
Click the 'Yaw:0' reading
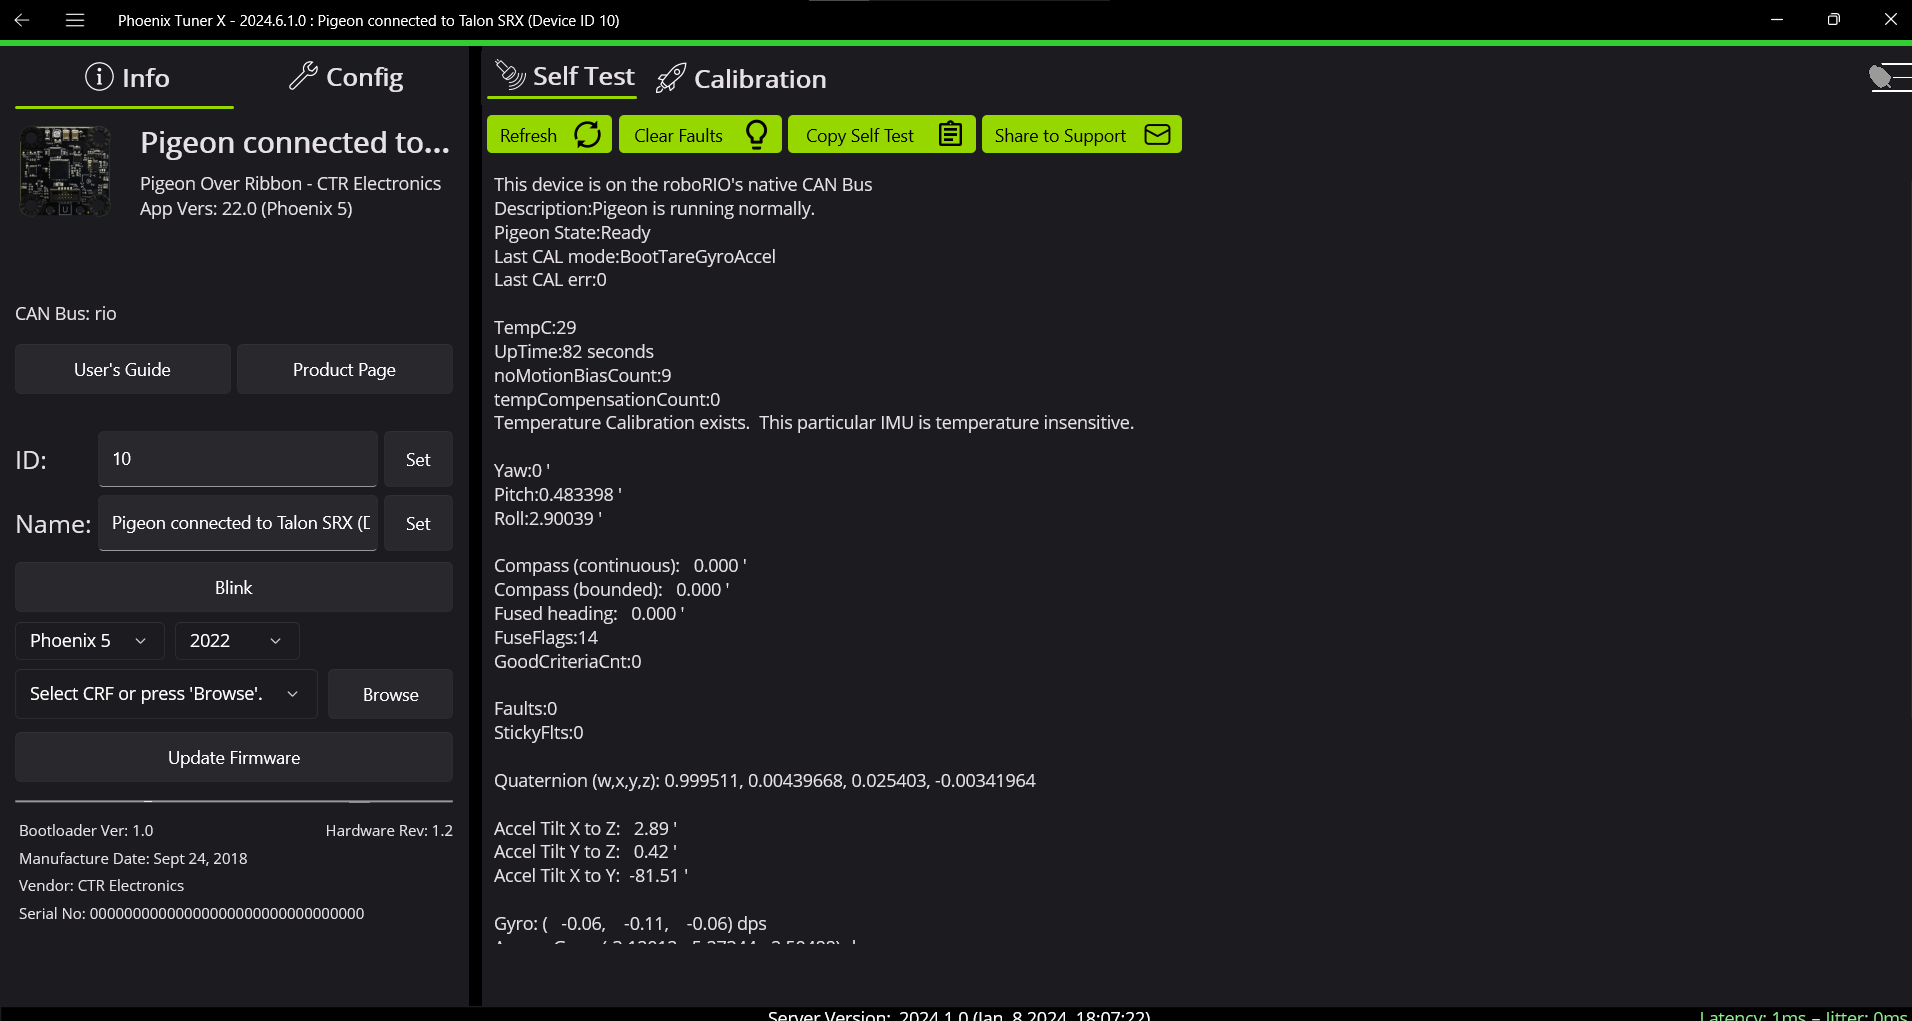(522, 470)
